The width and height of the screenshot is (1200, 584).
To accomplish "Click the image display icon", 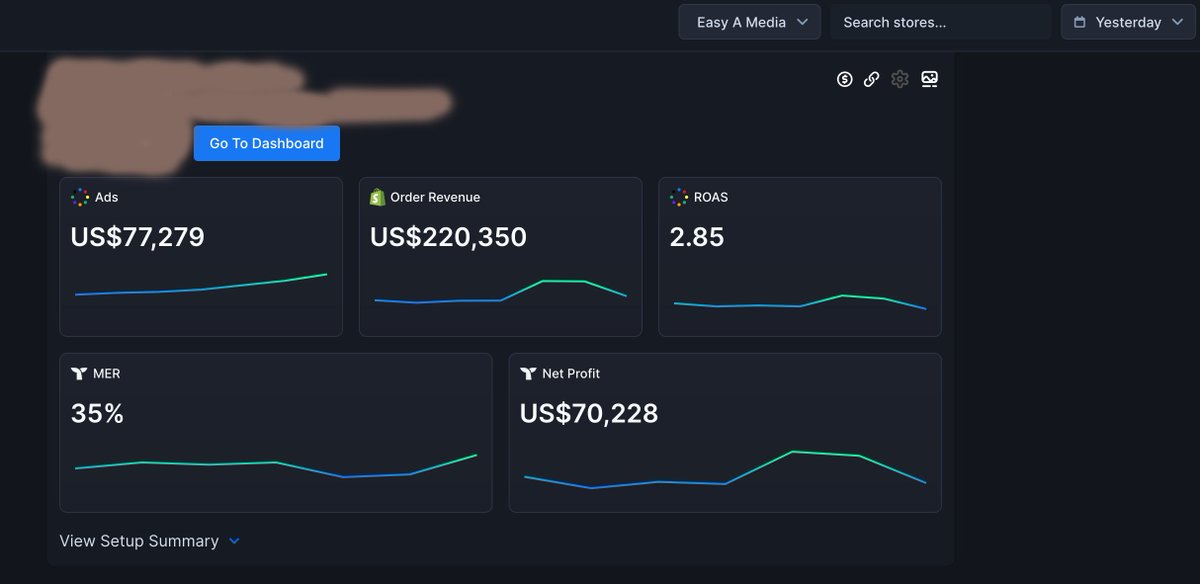I will (x=929, y=79).
